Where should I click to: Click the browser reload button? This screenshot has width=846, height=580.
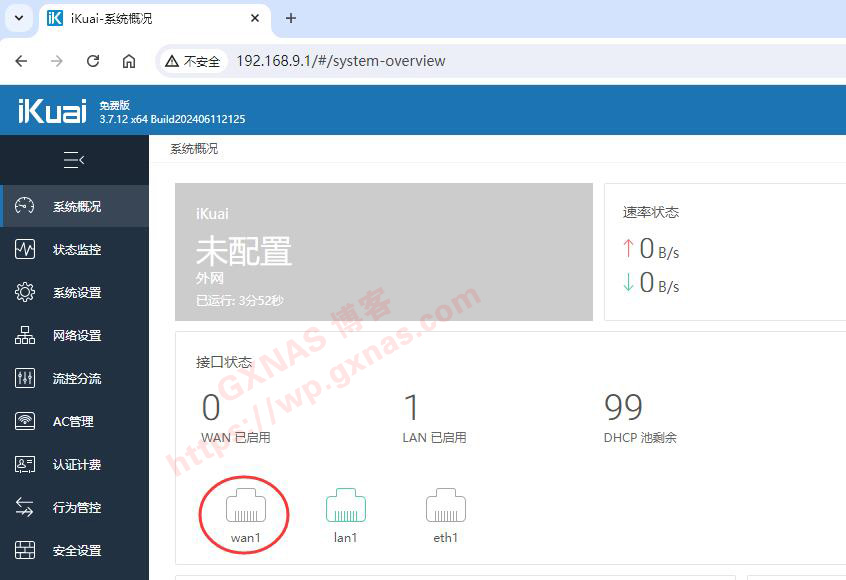point(93,61)
